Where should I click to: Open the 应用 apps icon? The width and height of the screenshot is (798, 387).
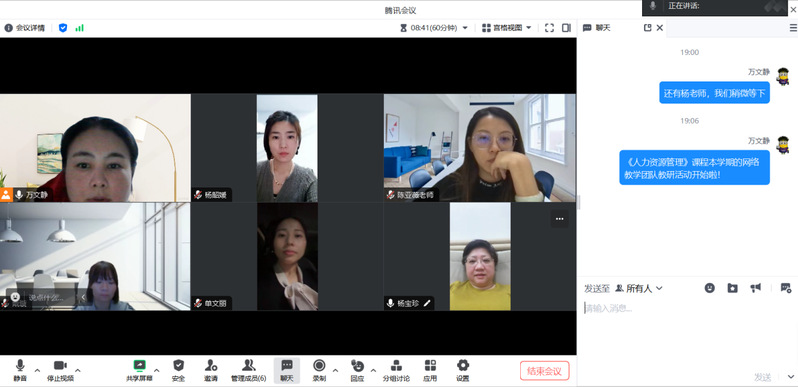pos(430,371)
